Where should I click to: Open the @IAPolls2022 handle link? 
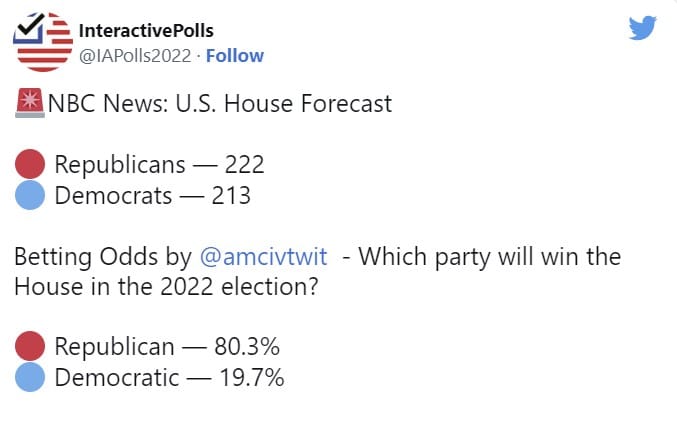coord(135,55)
